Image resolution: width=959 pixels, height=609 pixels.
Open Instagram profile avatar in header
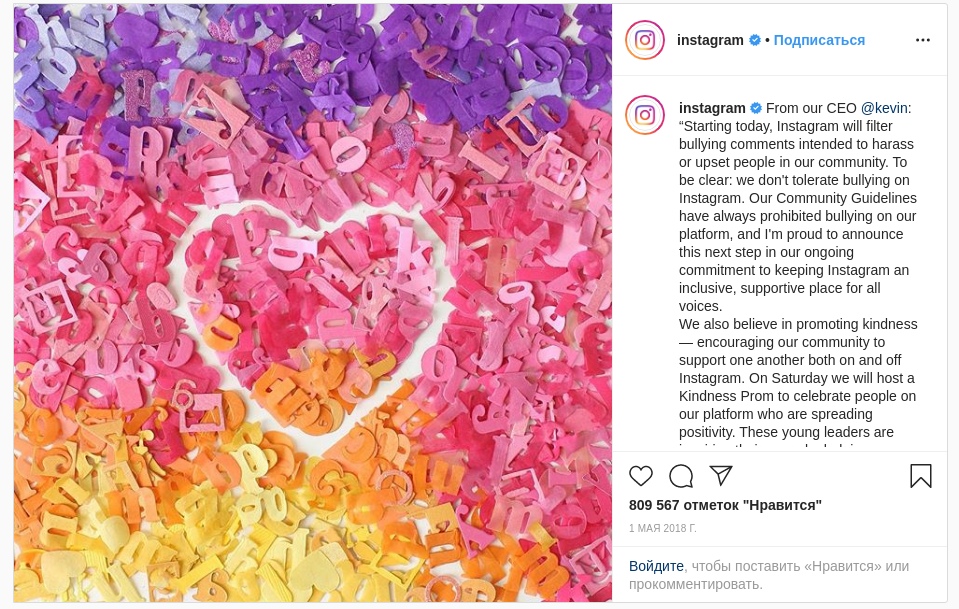[645, 40]
